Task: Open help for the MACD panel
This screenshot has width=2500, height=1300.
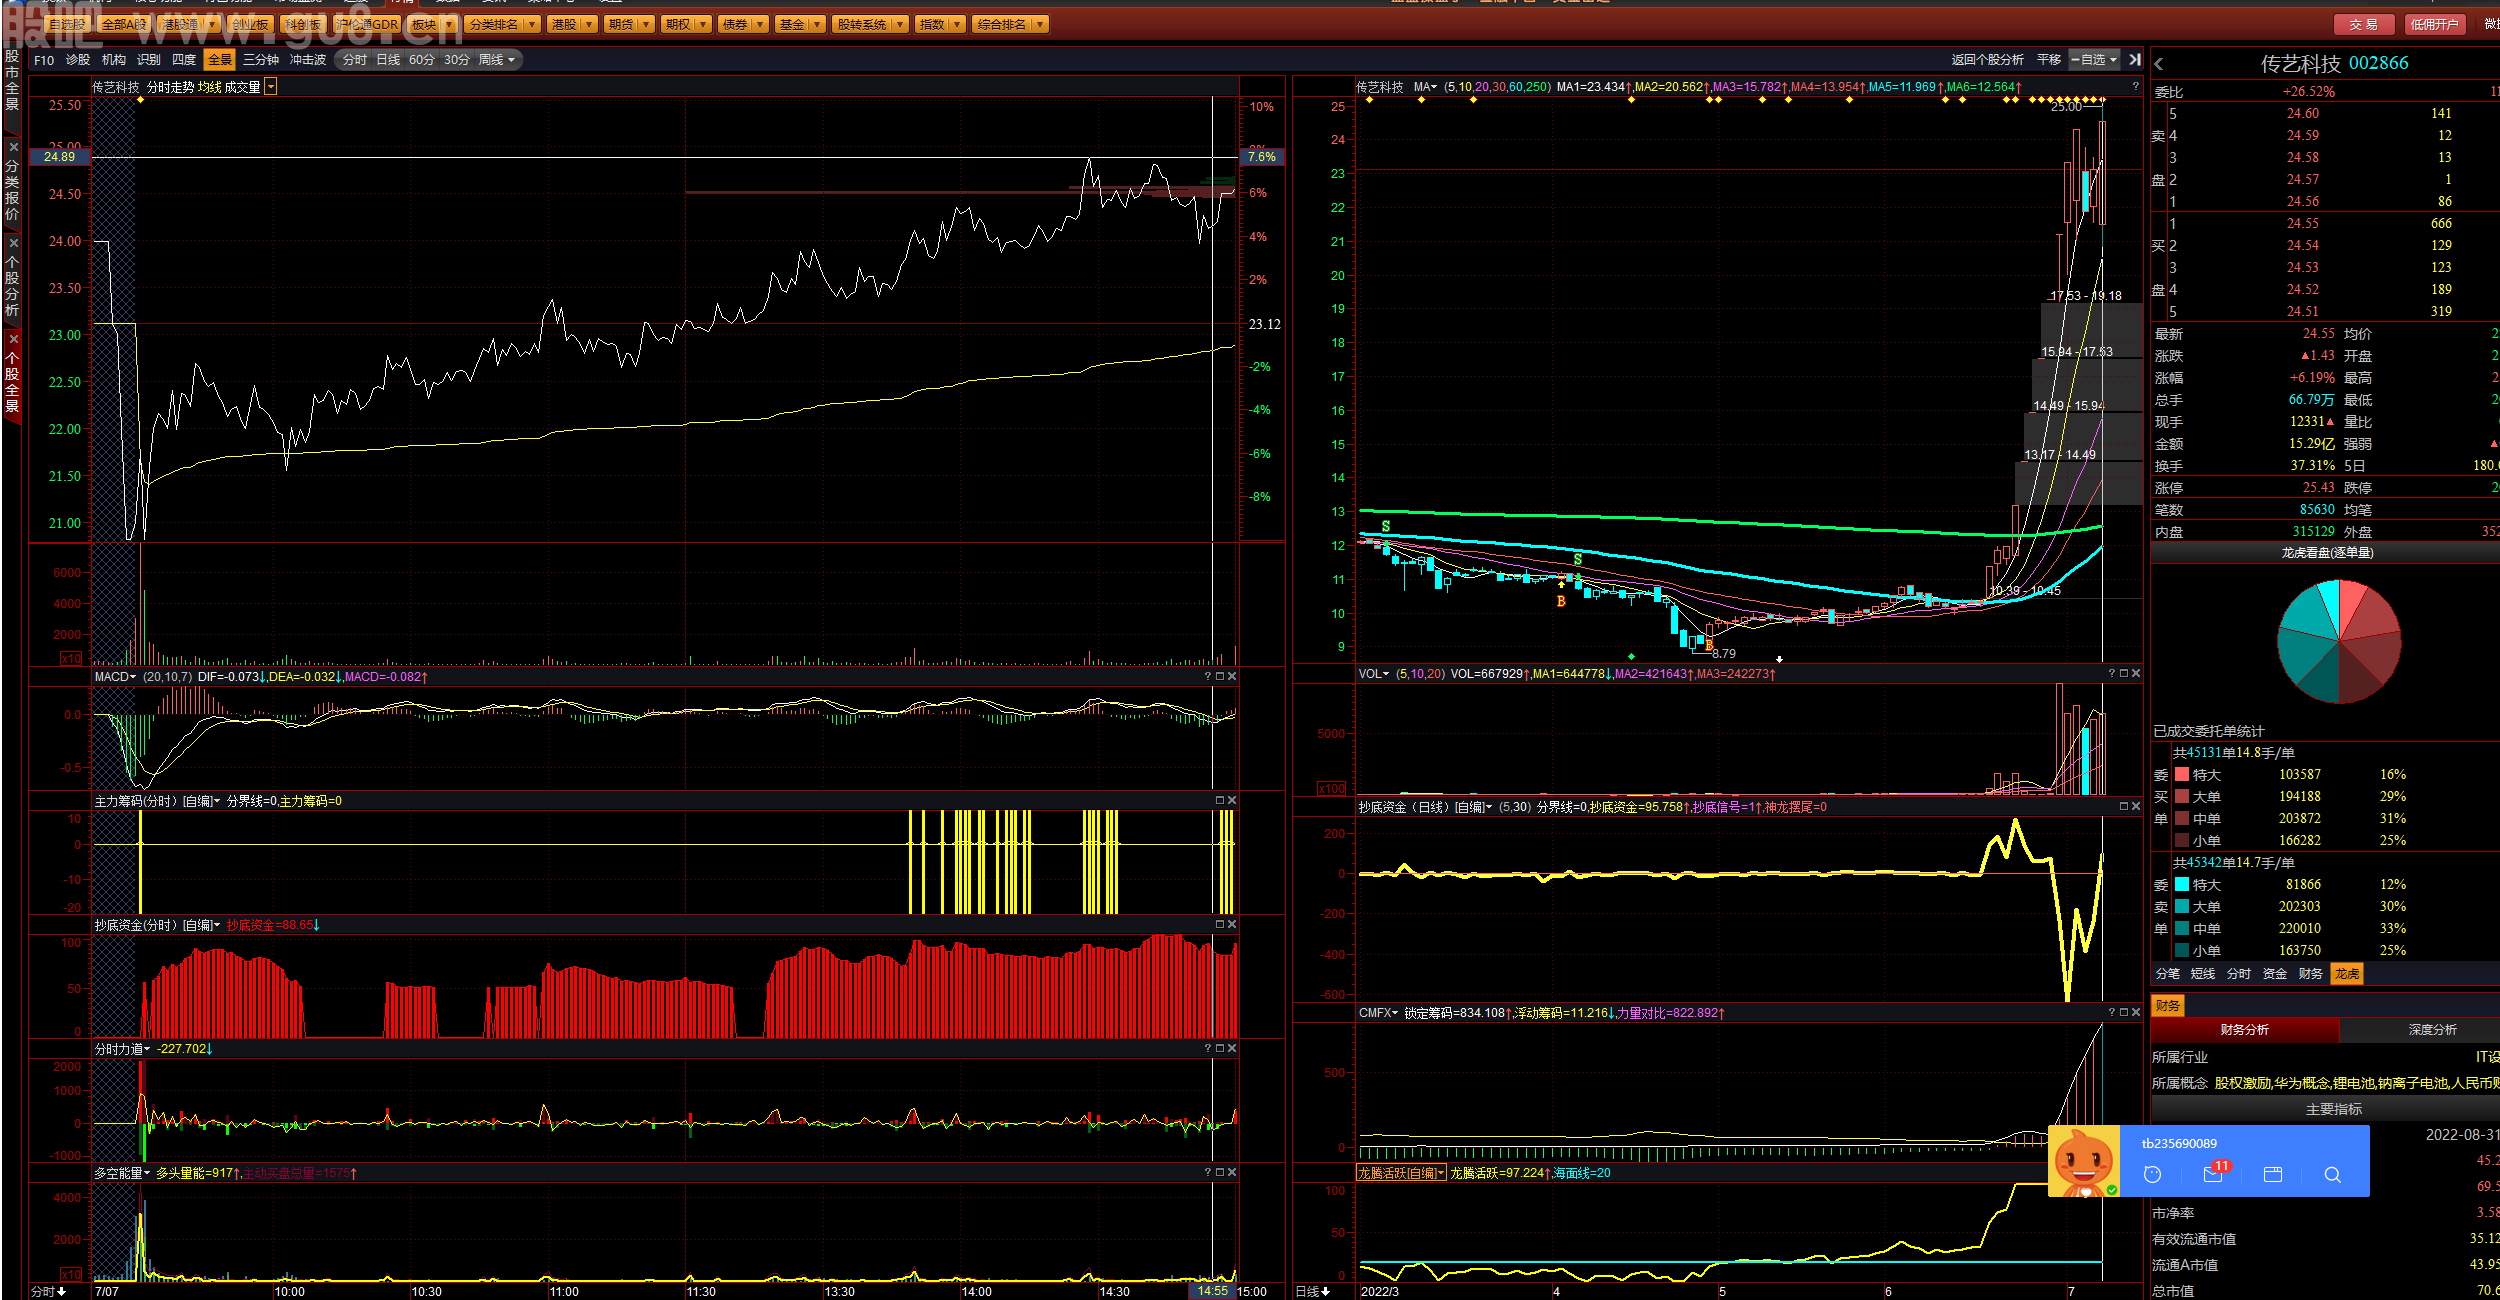Action: click(x=1208, y=677)
